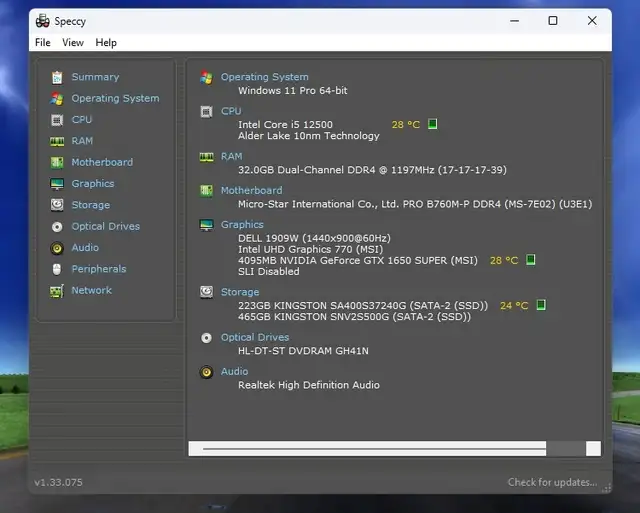Select Summary in the sidebar
Viewport: 640px width, 513px height.
click(96, 77)
